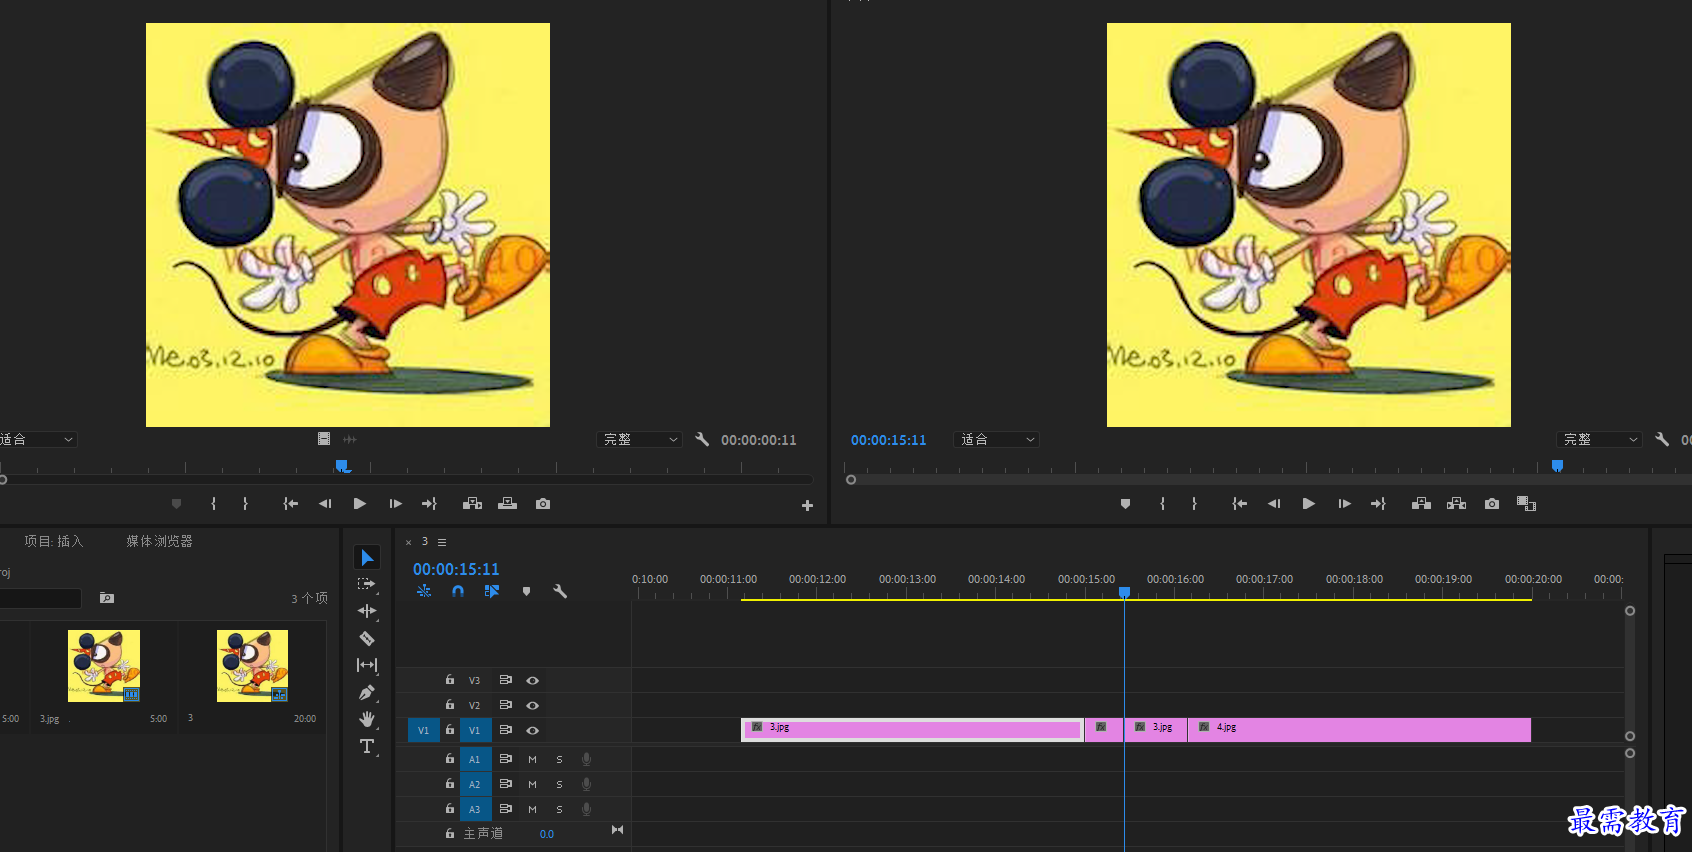This screenshot has height=852, width=1692.
Task: Click timeline playhead at 00:00:15:11
Action: (x=1124, y=593)
